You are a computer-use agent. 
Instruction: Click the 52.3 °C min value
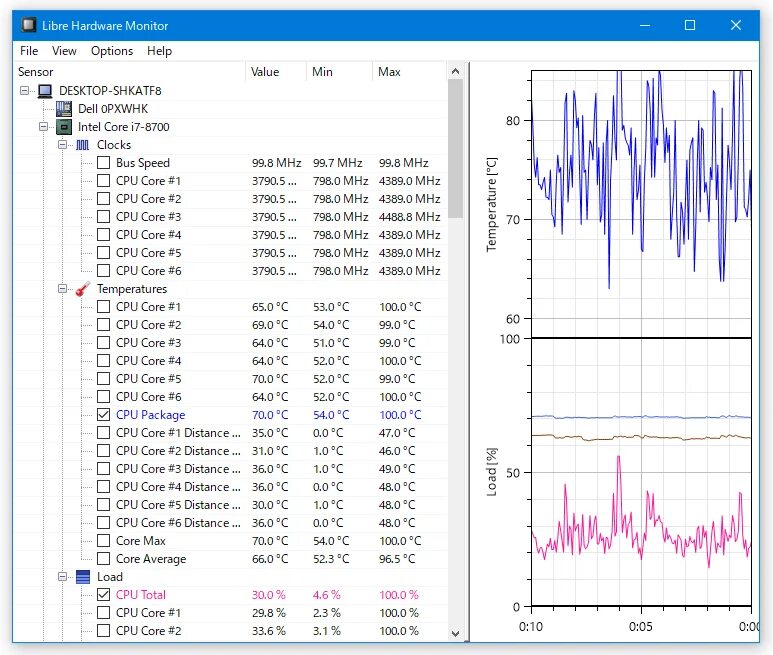[x=331, y=559]
